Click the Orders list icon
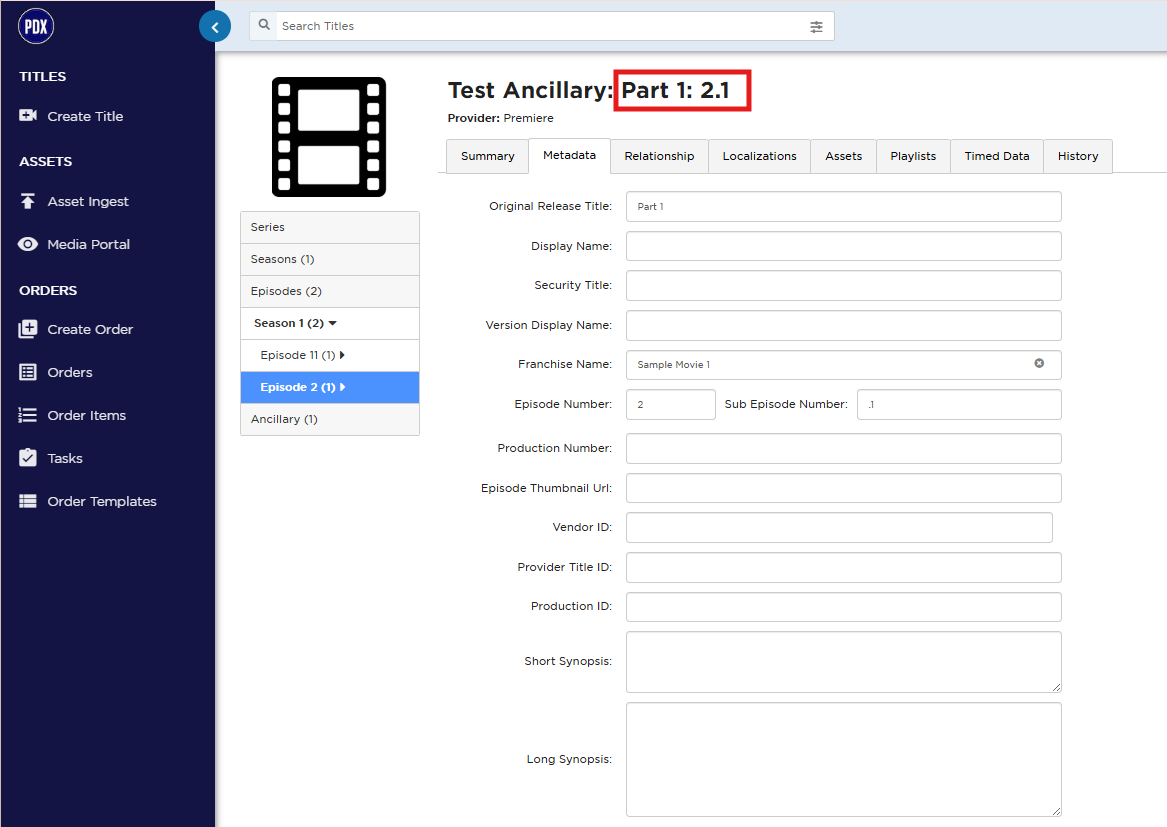 click(28, 372)
